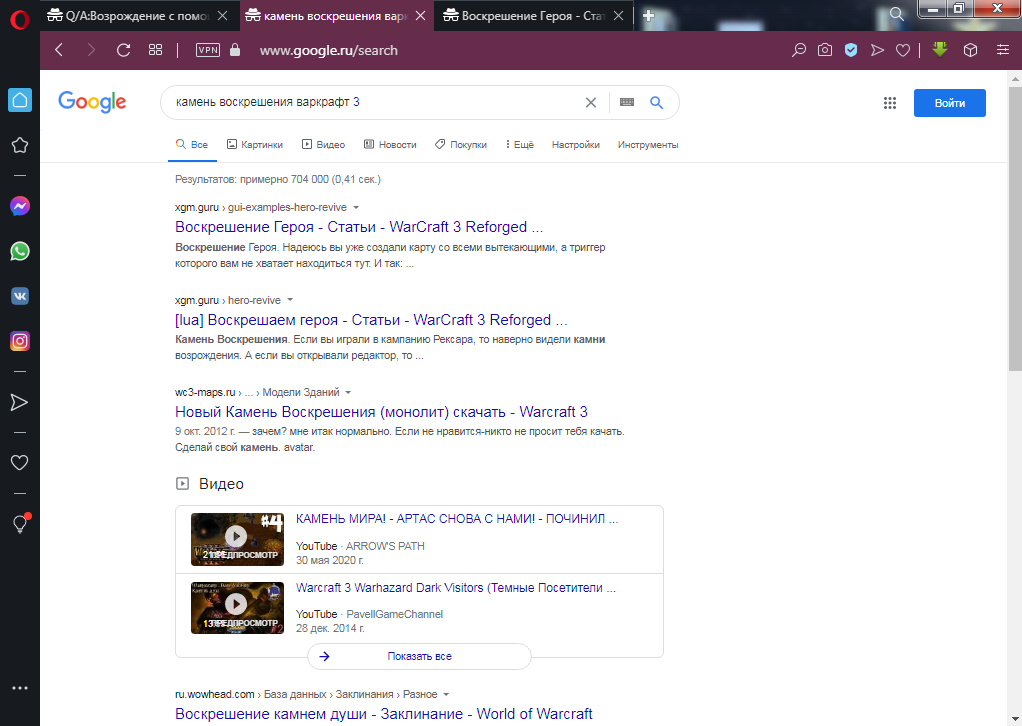Open the search-in-page magnifier icon in toolbar
Screen dimensions: 1022x726
tap(798, 50)
